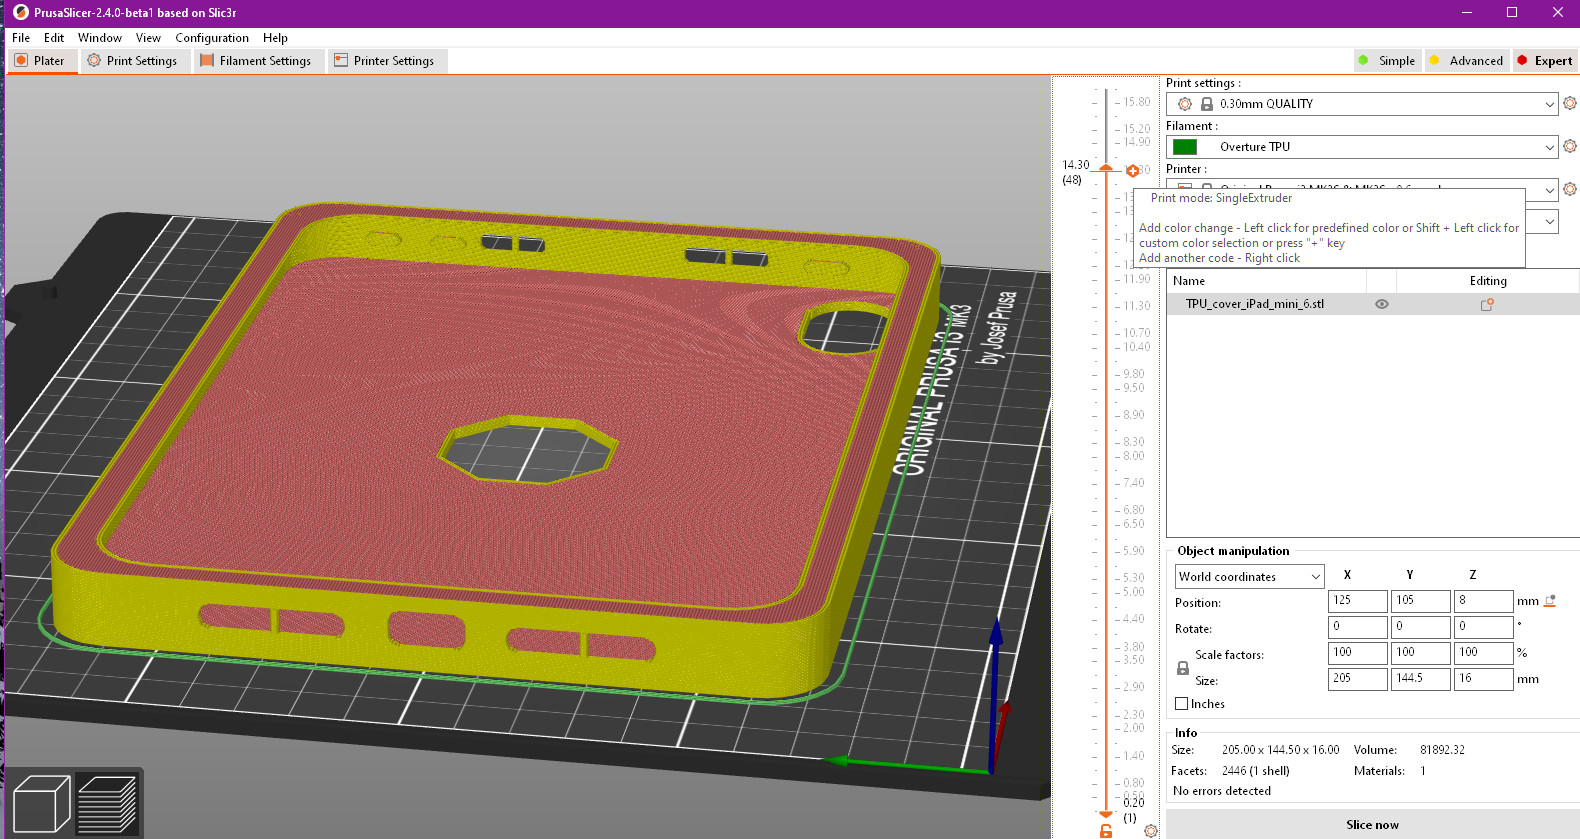1580x839 pixels.
Task: Select Simple mode
Action: [x=1387, y=61]
